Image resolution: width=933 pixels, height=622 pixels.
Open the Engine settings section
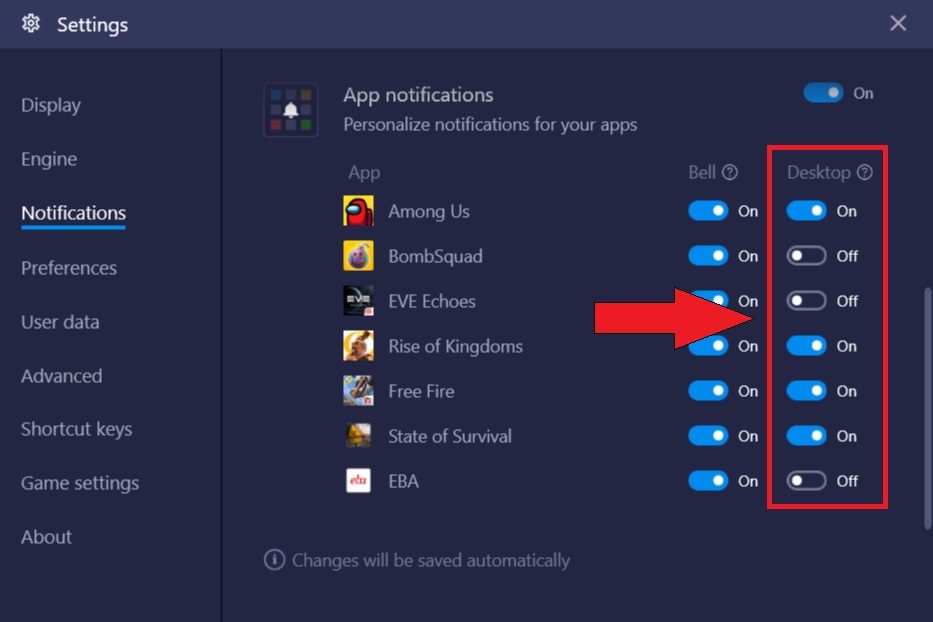[49, 160]
